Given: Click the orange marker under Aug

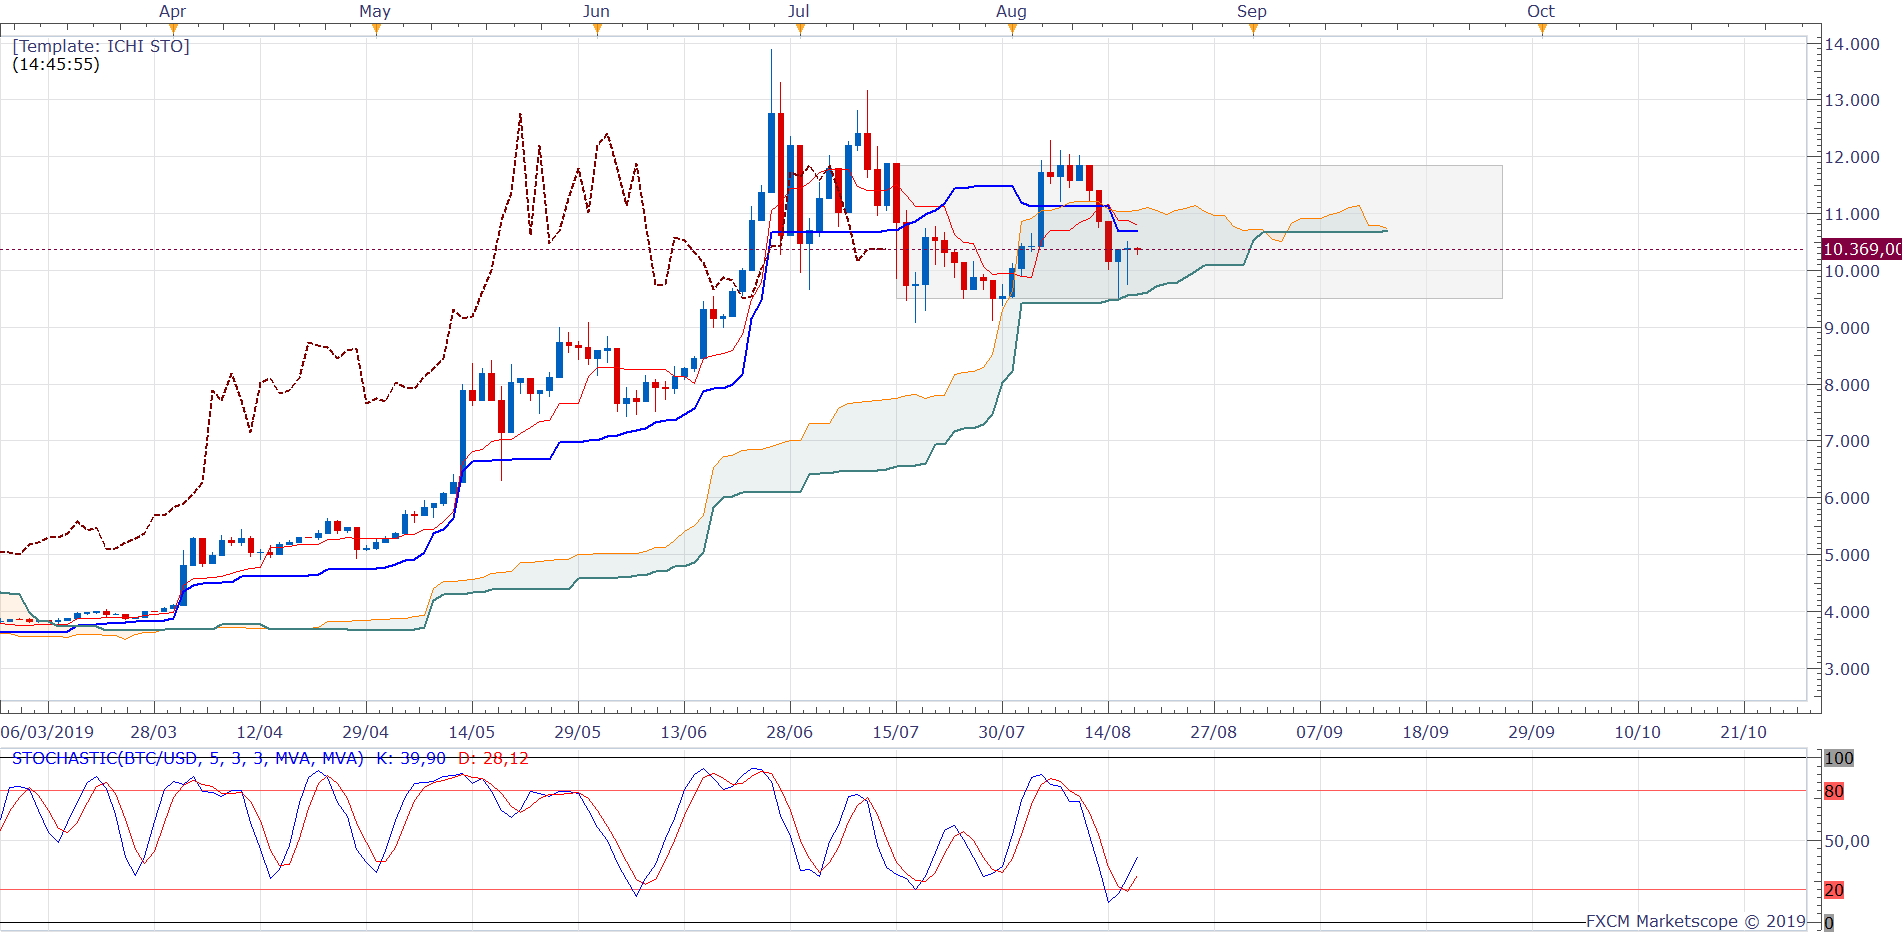Looking at the screenshot, I should 1012,29.
